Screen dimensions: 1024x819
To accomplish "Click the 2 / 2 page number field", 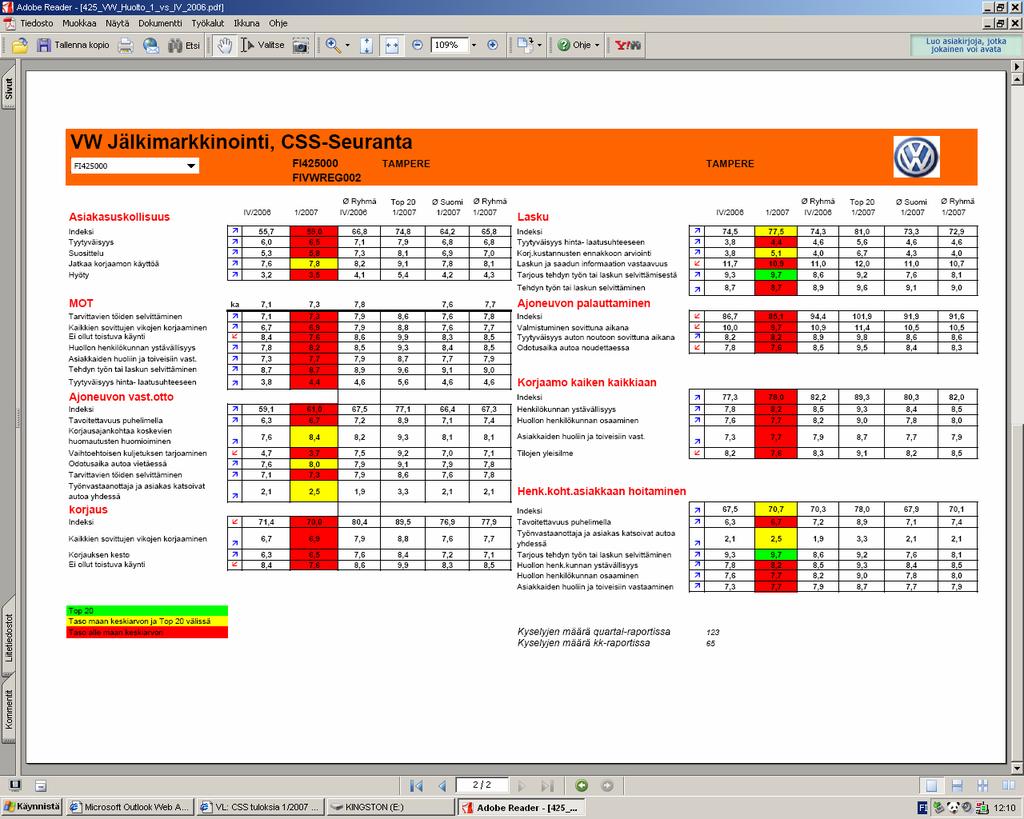I will click(x=482, y=785).
